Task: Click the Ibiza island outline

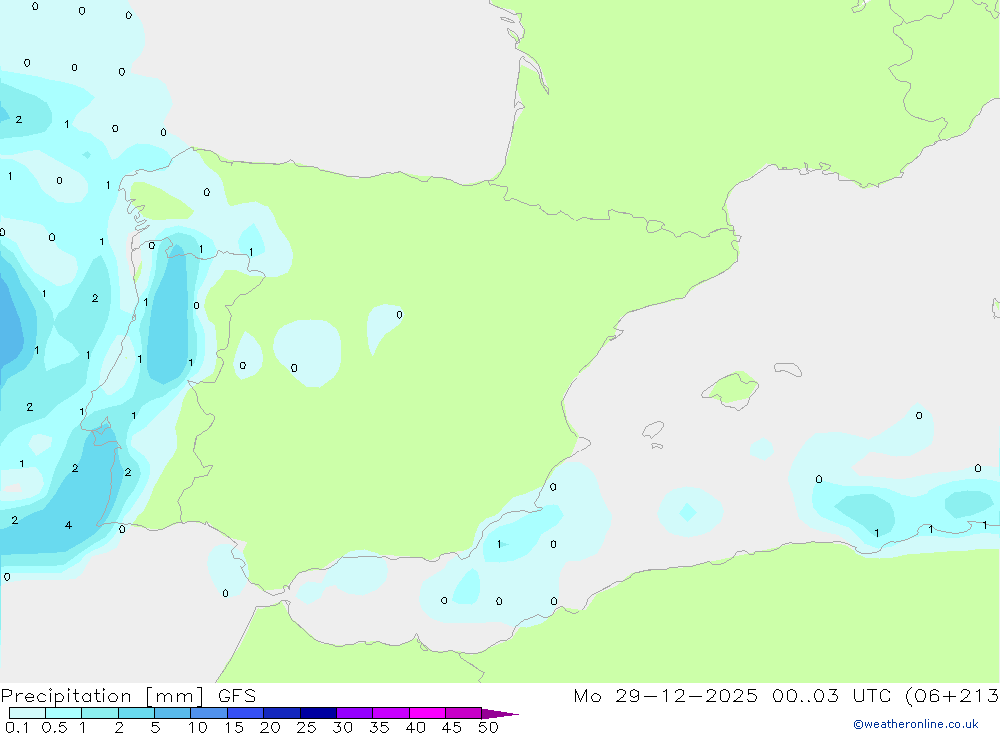Action: [x=653, y=429]
